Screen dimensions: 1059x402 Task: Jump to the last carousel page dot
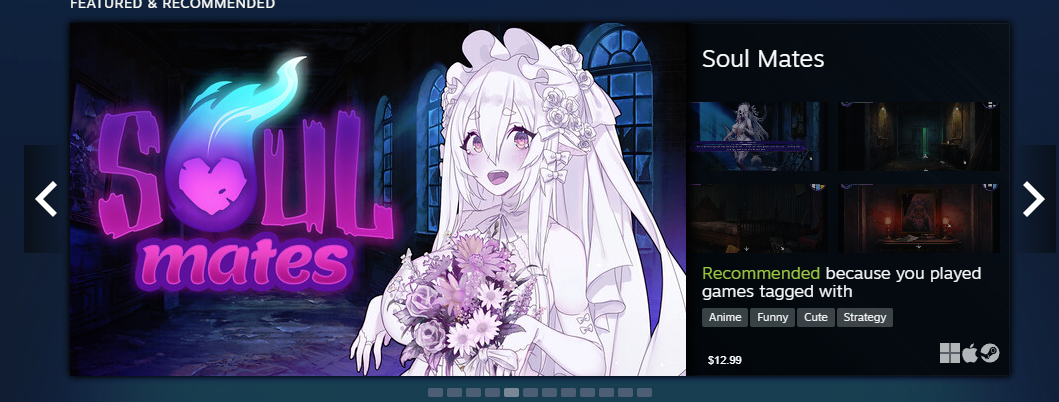click(x=644, y=393)
